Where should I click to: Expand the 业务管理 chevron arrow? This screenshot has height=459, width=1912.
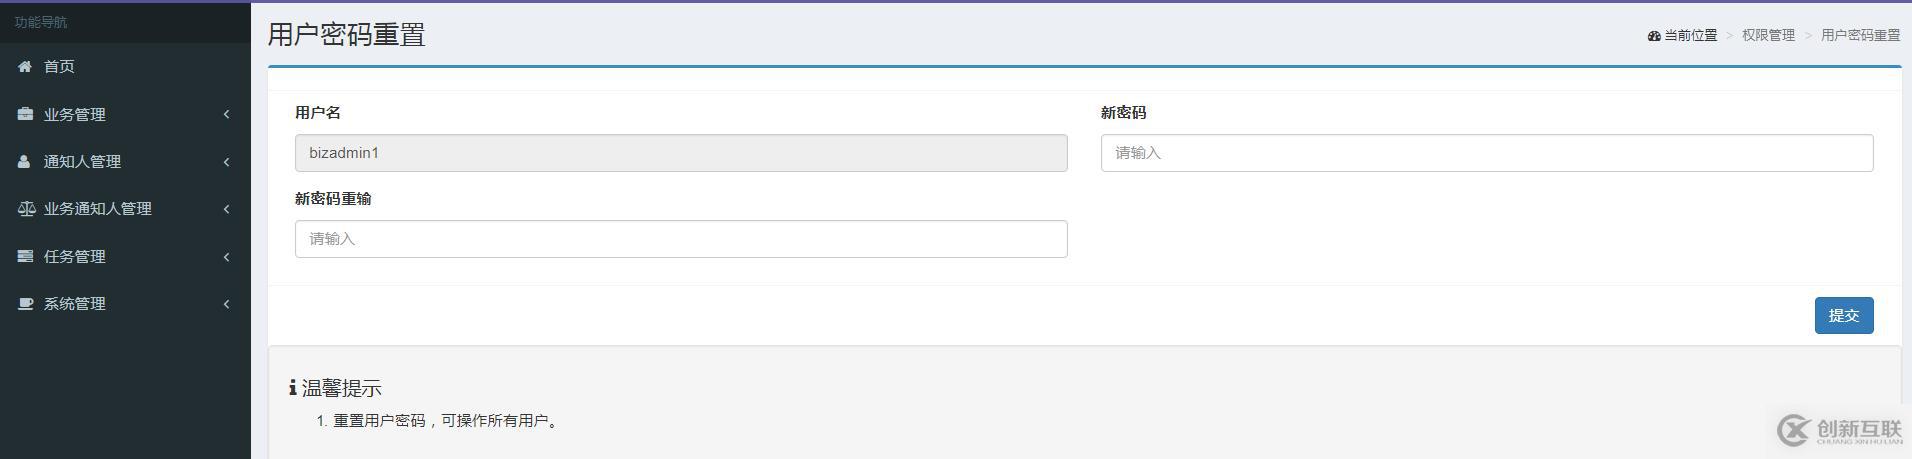point(227,114)
